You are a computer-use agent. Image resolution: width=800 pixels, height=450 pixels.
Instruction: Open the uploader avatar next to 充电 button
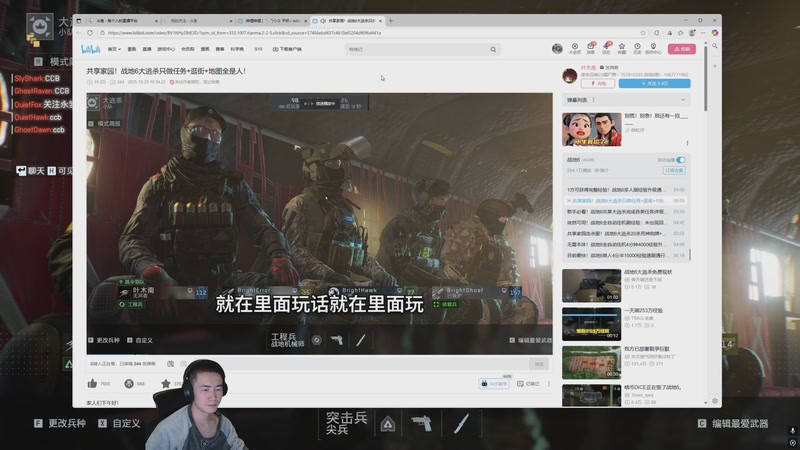click(x=569, y=76)
